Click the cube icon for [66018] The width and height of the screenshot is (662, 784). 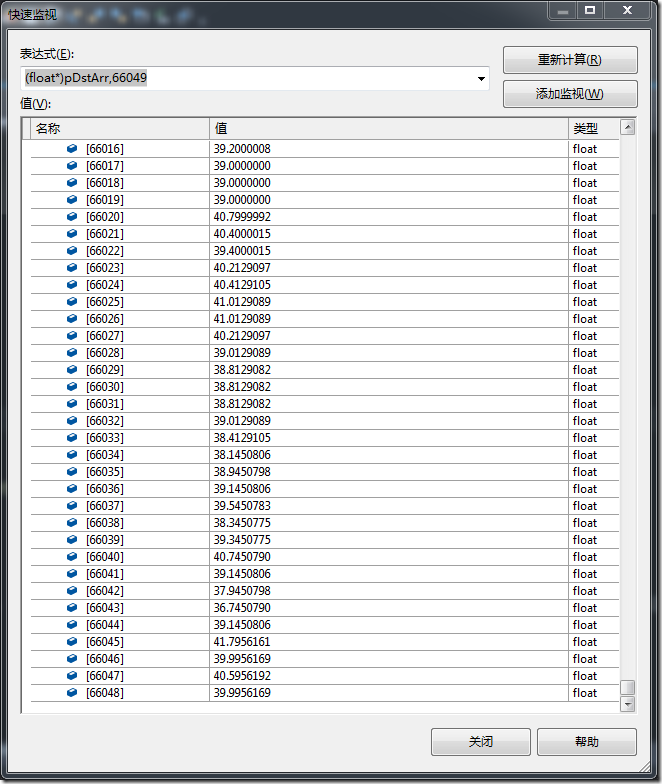pos(72,182)
